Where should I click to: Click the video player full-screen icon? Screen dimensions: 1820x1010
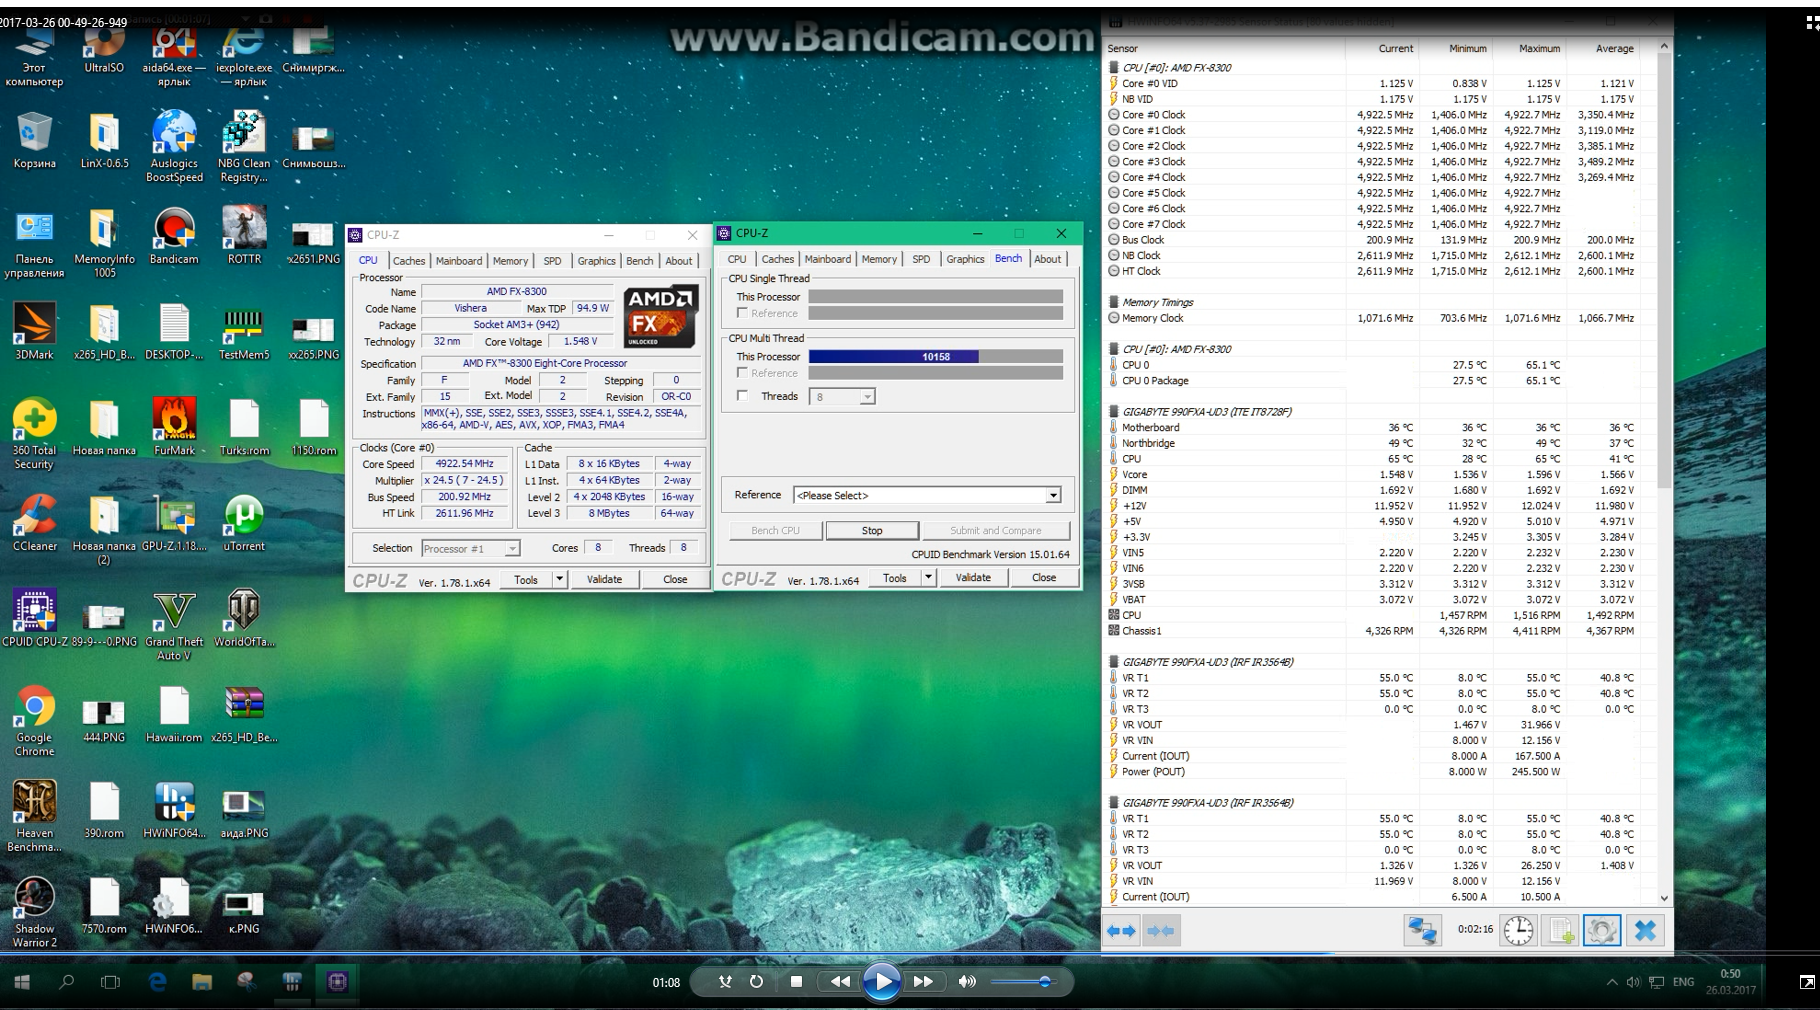pyautogui.click(x=1807, y=982)
